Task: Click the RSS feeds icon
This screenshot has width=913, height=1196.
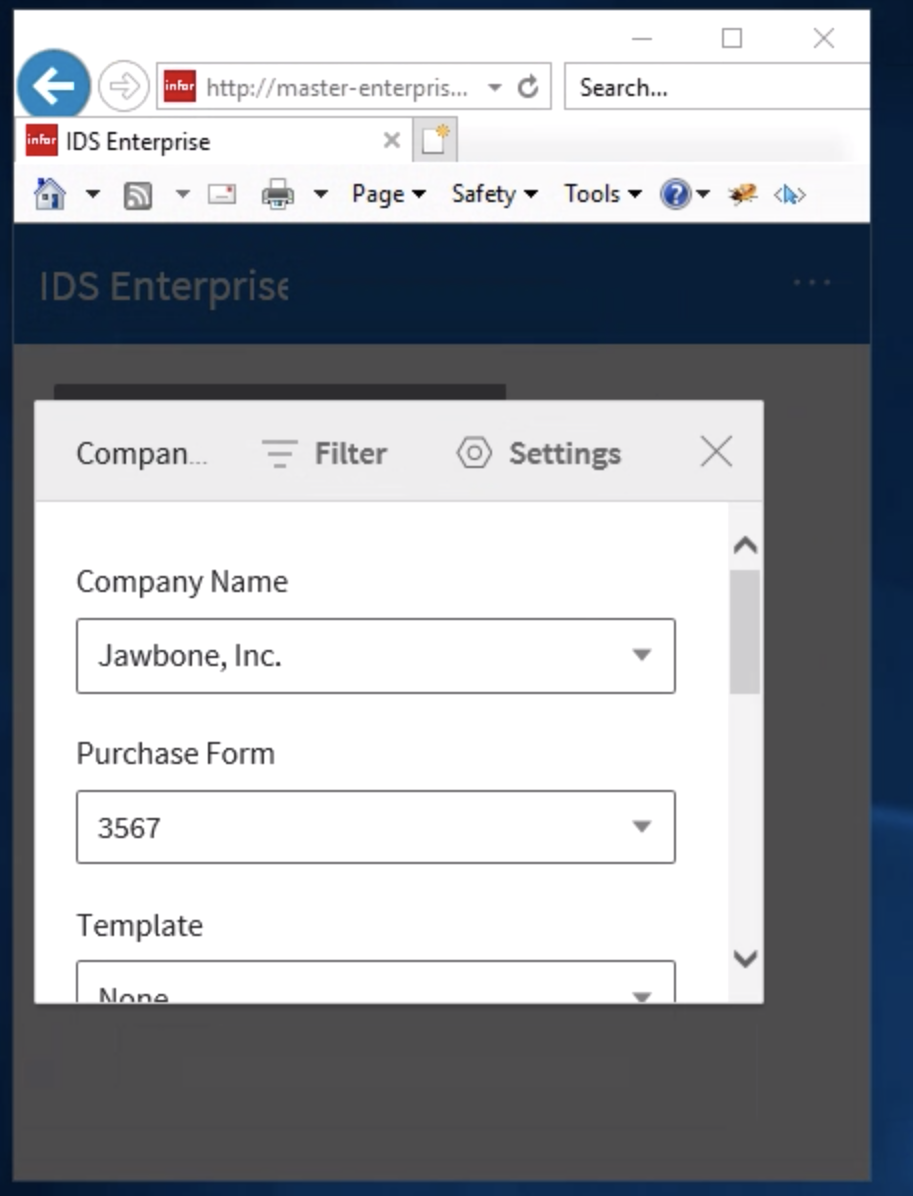Action: (x=138, y=195)
